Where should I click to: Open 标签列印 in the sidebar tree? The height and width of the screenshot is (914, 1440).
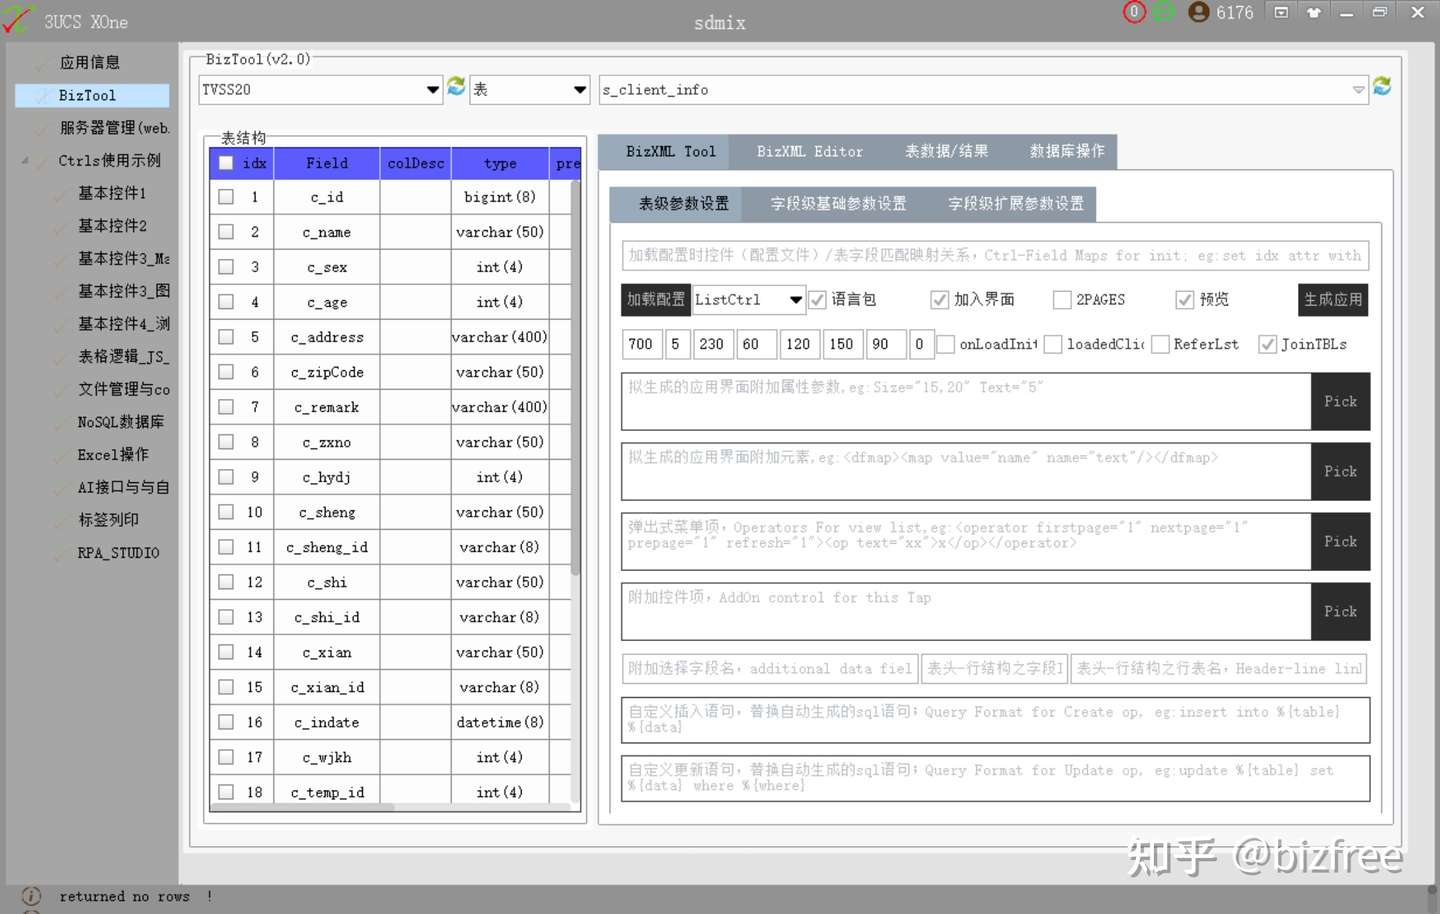[108, 520]
